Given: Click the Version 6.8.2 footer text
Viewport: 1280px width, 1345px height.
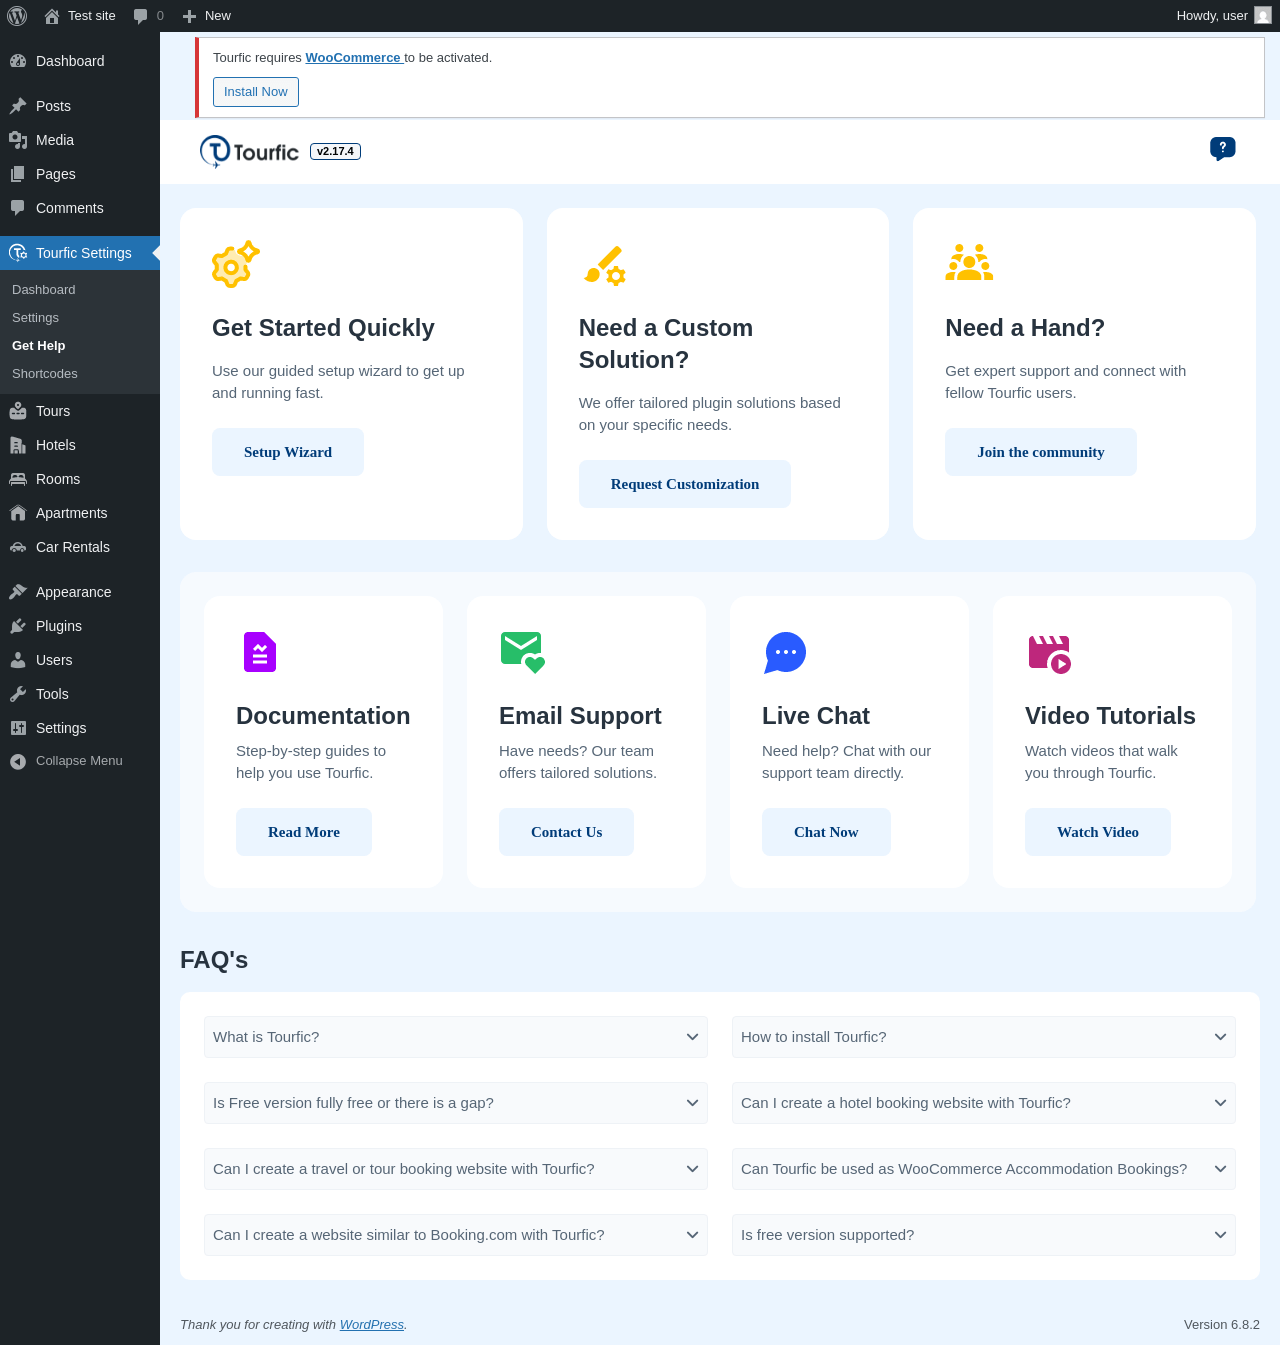Looking at the screenshot, I should [x=1222, y=1324].
